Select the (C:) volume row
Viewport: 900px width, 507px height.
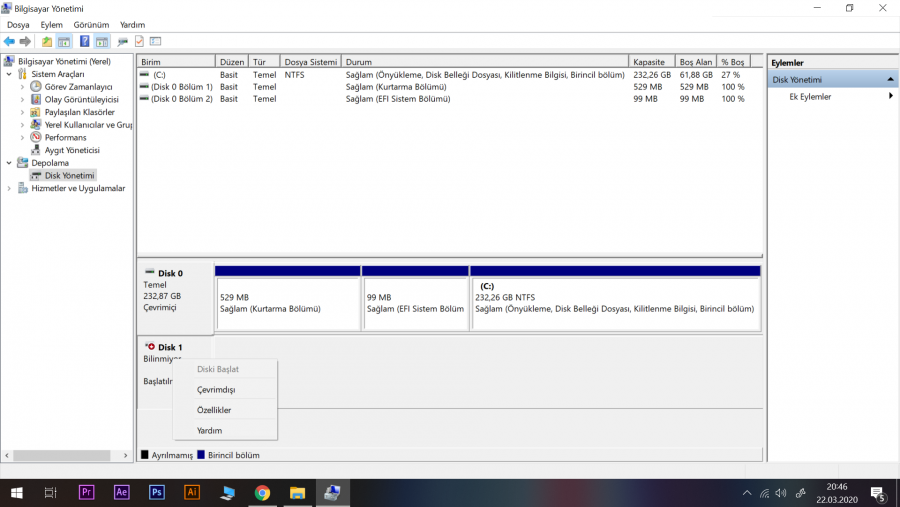(449, 75)
